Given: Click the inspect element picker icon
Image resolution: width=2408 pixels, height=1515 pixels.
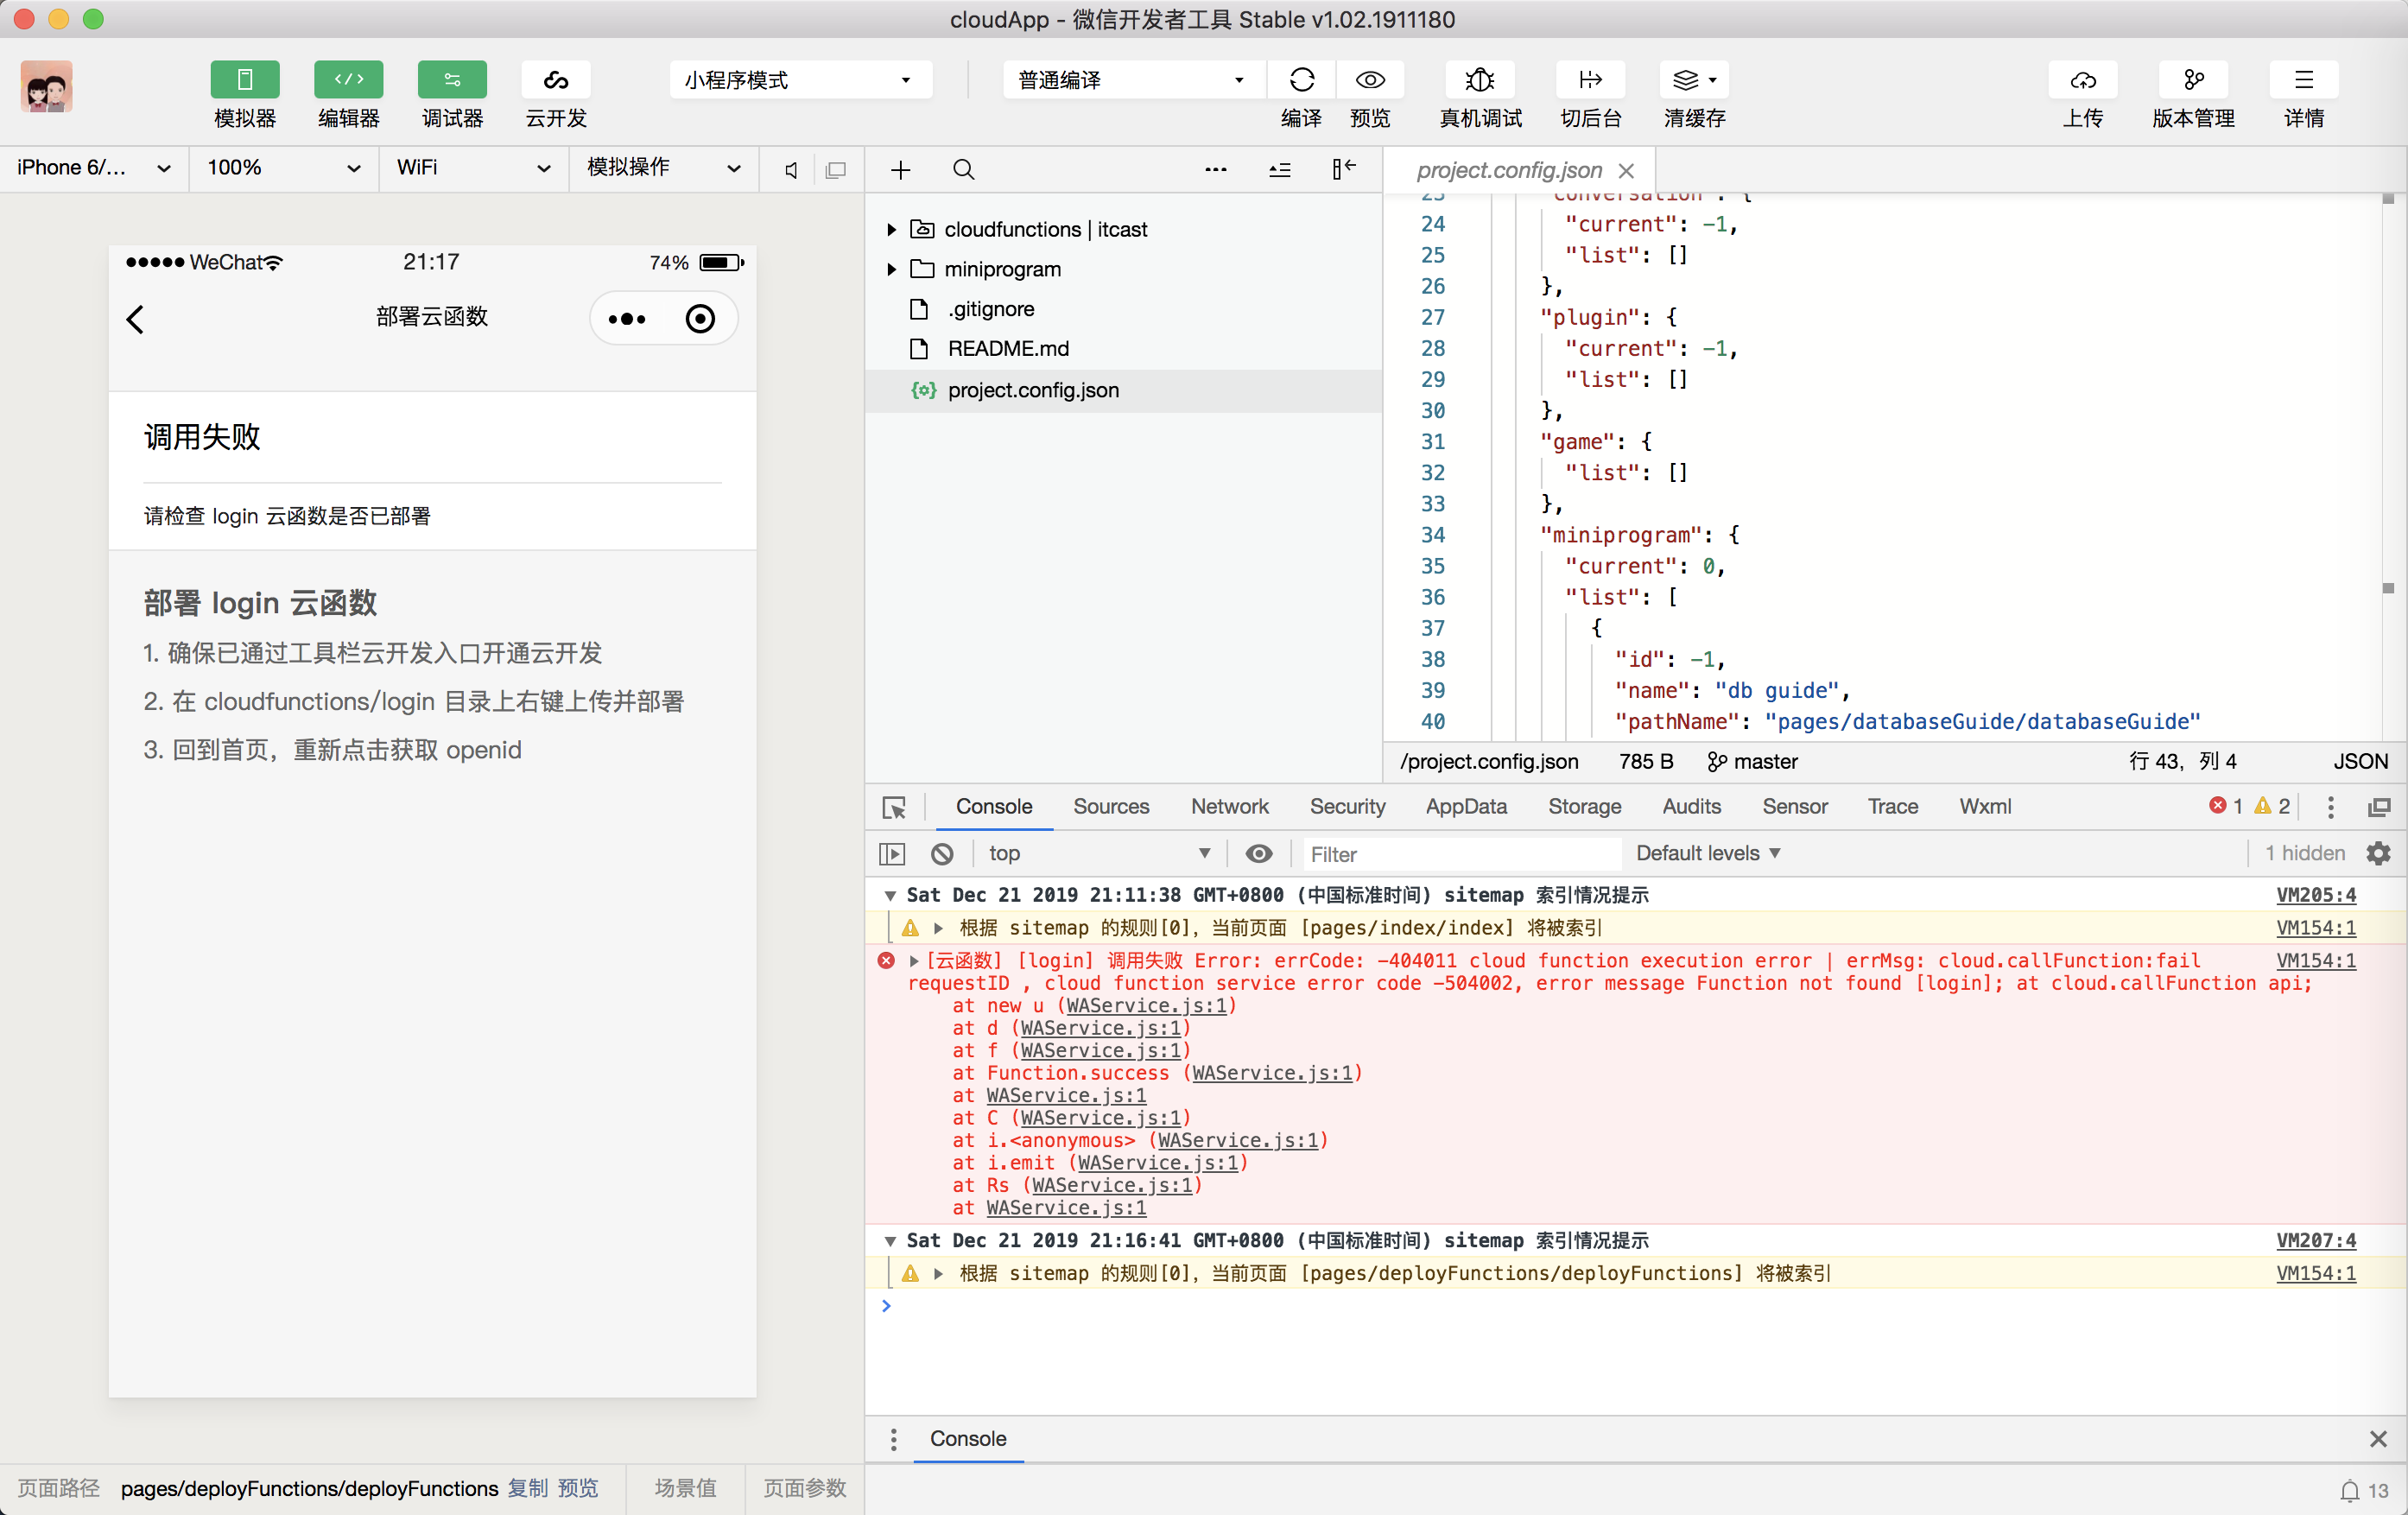Looking at the screenshot, I should coord(894,807).
